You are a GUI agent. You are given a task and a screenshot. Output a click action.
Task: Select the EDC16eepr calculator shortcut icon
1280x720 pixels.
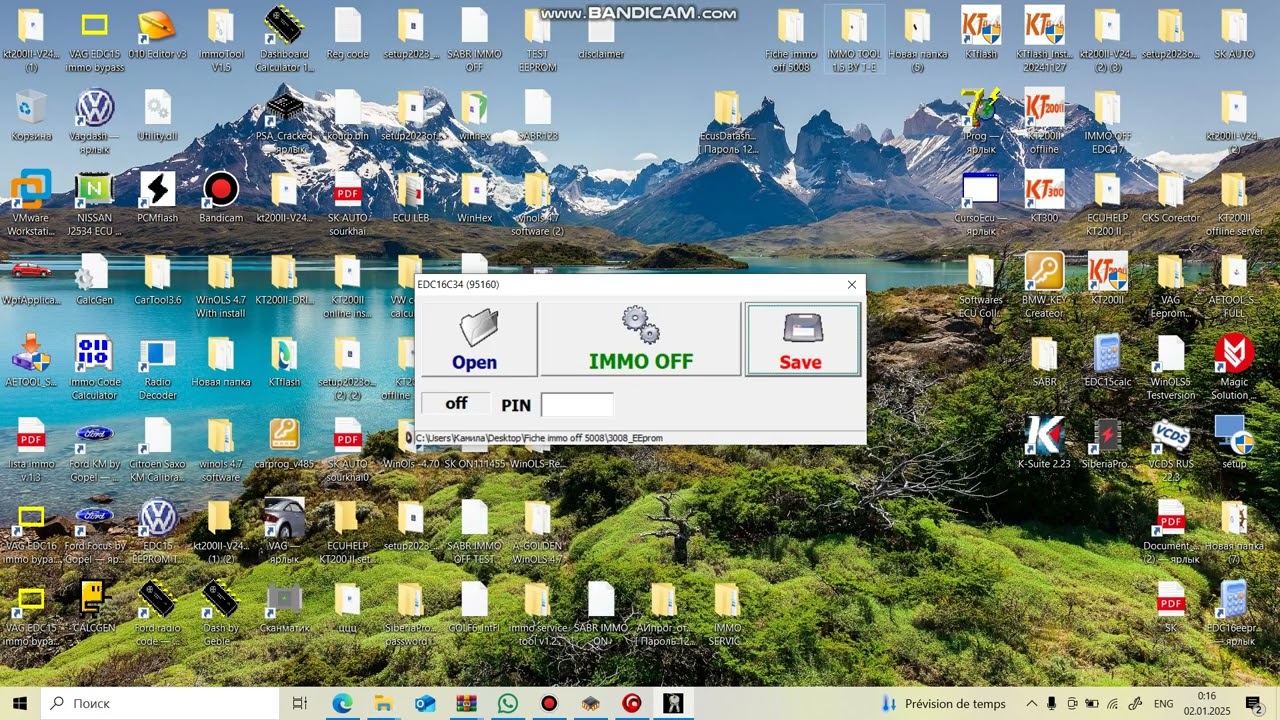point(1234,614)
